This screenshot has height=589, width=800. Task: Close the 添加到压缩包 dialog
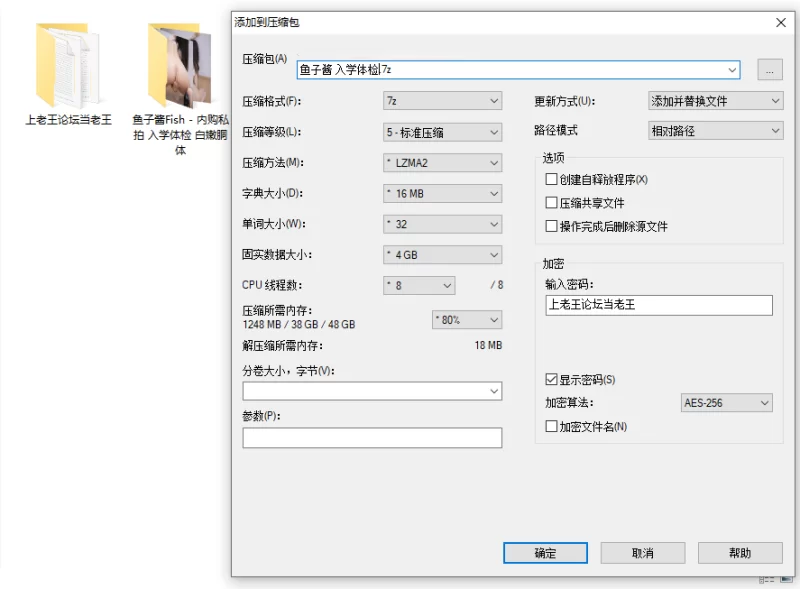point(781,22)
